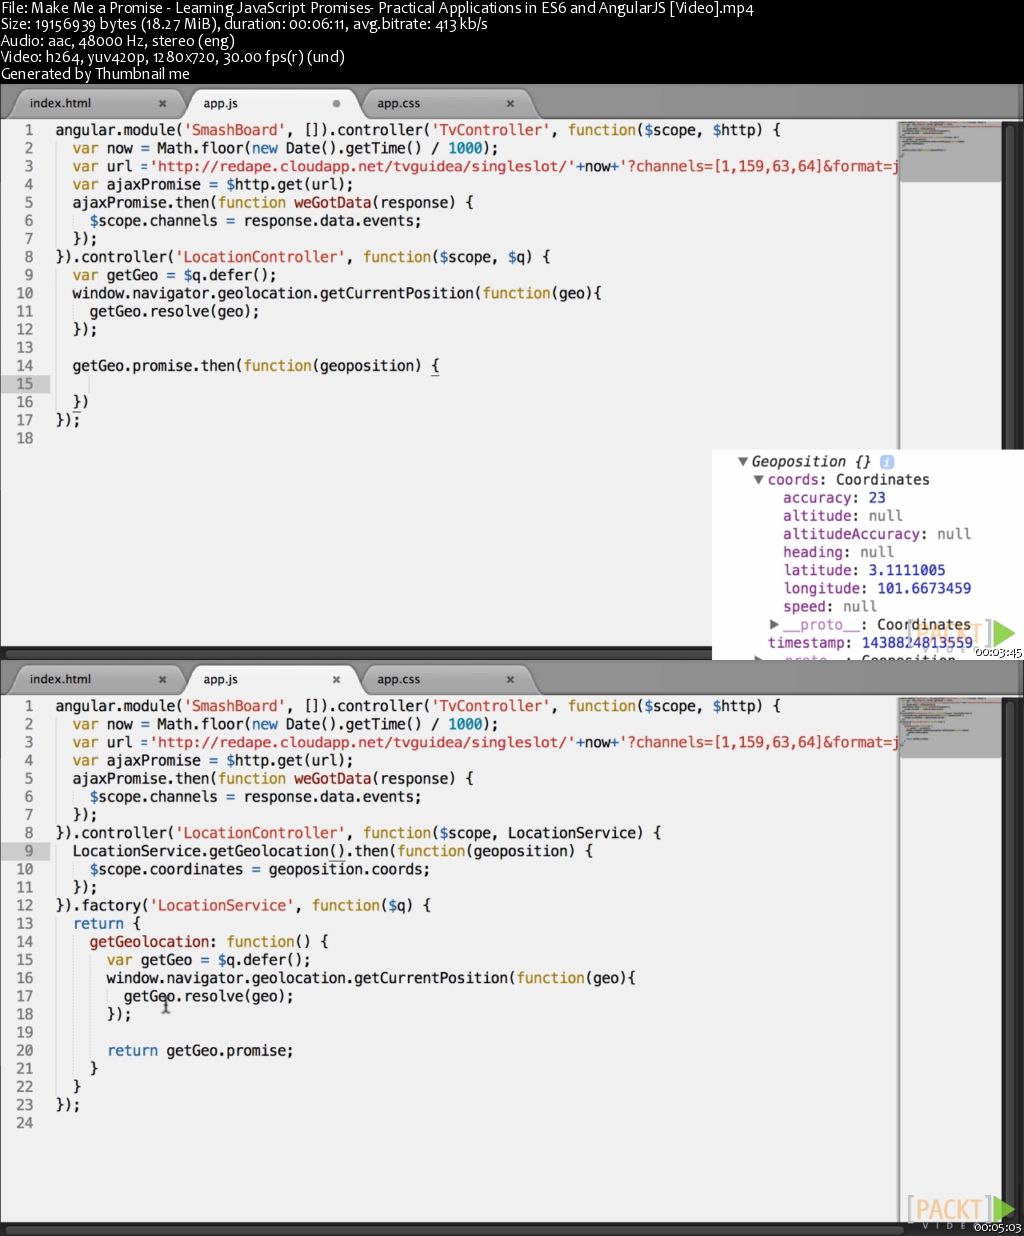Image resolution: width=1024 pixels, height=1236 pixels.
Task: Click 'getGeo.promise.then' on line 14 of upper editor
Action: pyautogui.click(x=153, y=366)
